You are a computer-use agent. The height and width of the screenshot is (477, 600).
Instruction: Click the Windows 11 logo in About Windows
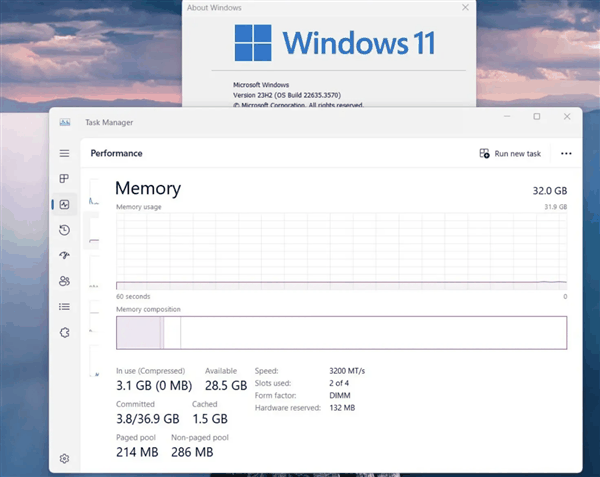335,43
